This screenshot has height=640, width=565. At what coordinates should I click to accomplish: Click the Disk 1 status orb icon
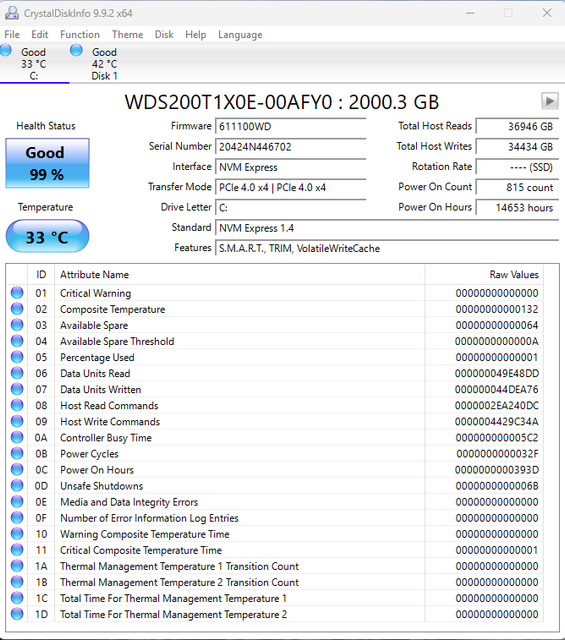click(x=76, y=50)
